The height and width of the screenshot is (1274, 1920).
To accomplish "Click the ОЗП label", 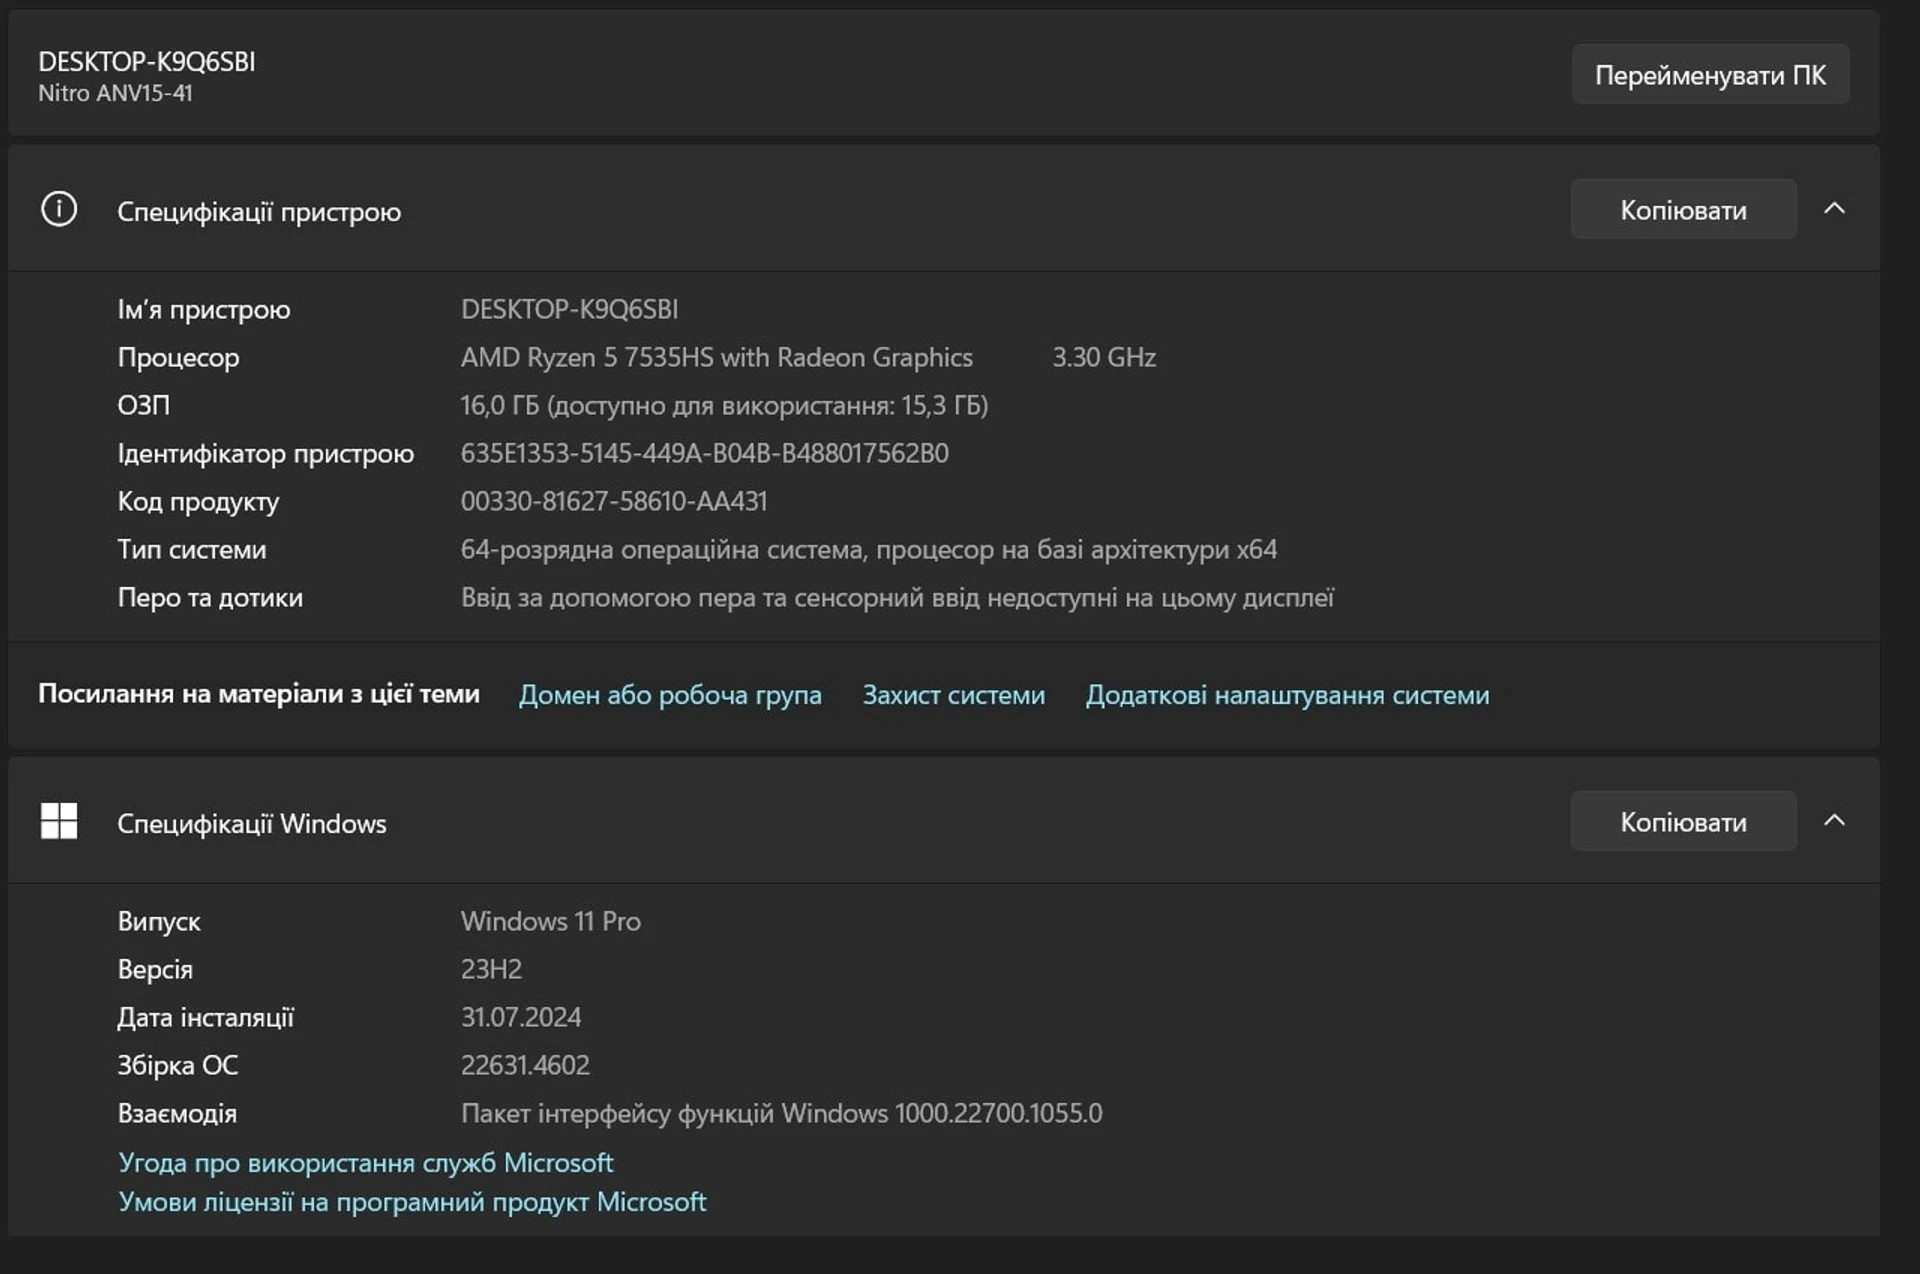I will pyautogui.click(x=143, y=406).
